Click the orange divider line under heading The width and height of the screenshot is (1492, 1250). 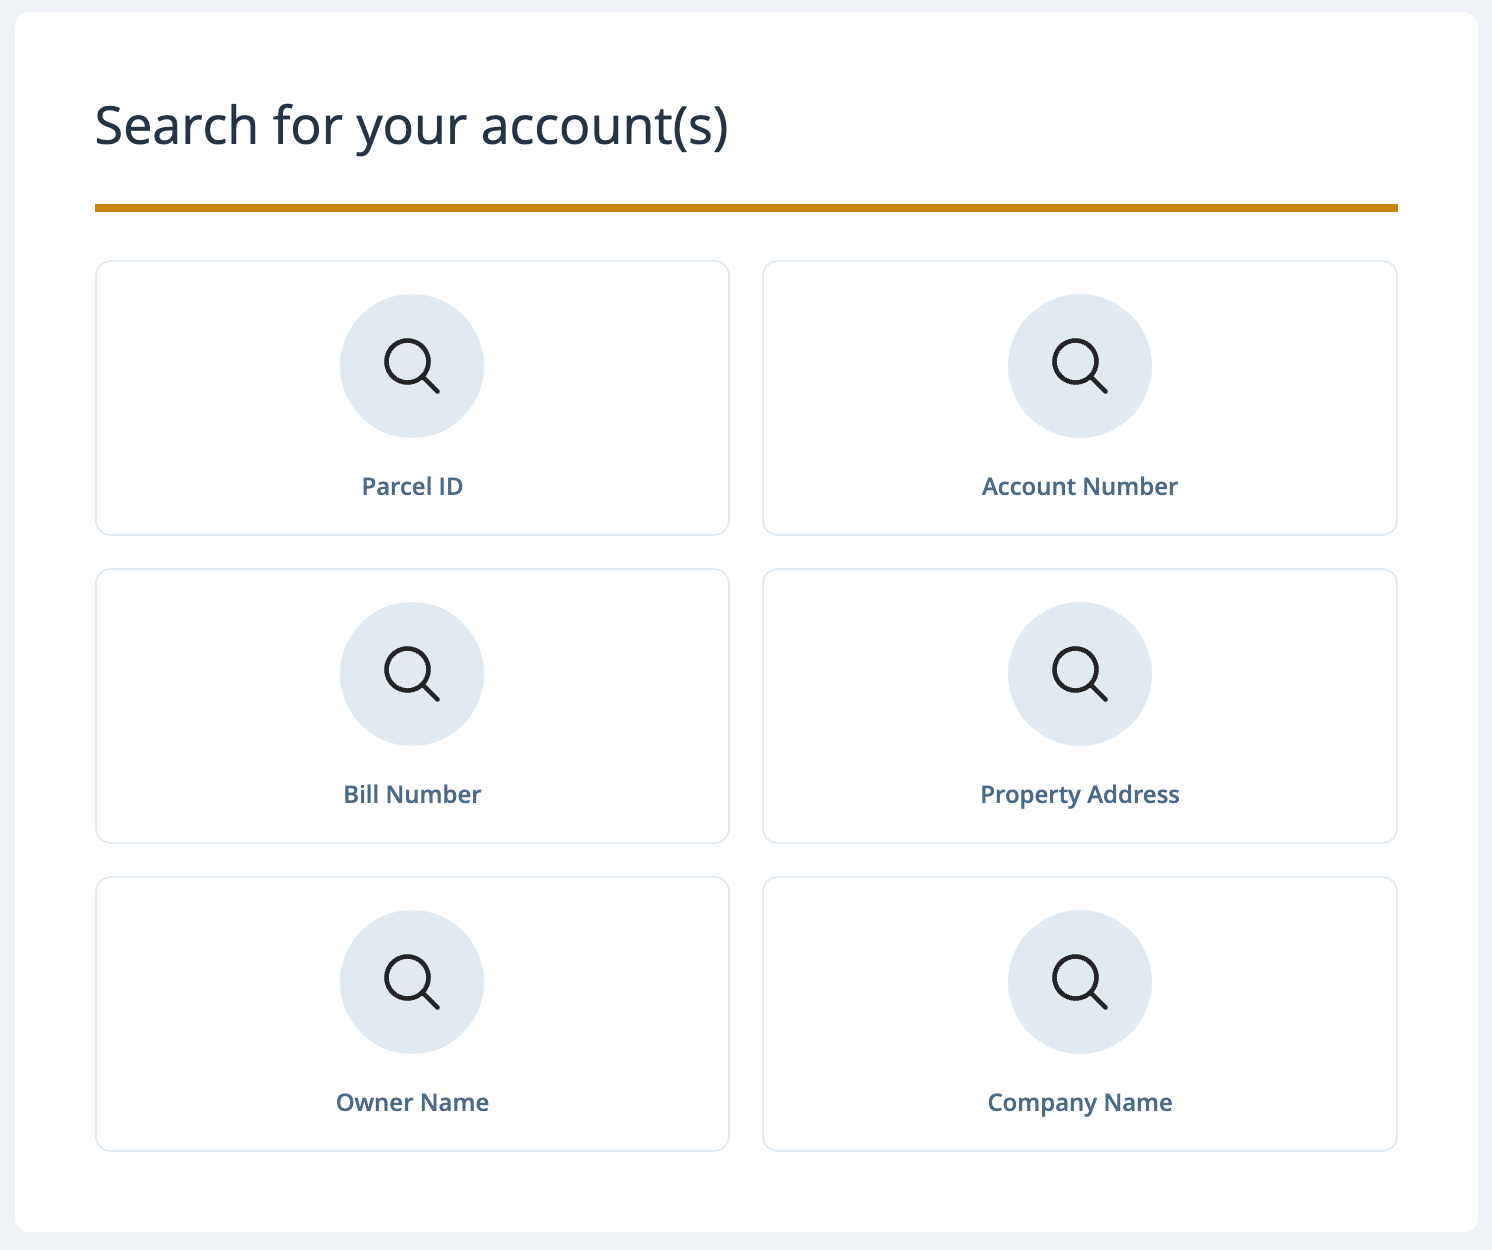(x=746, y=208)
